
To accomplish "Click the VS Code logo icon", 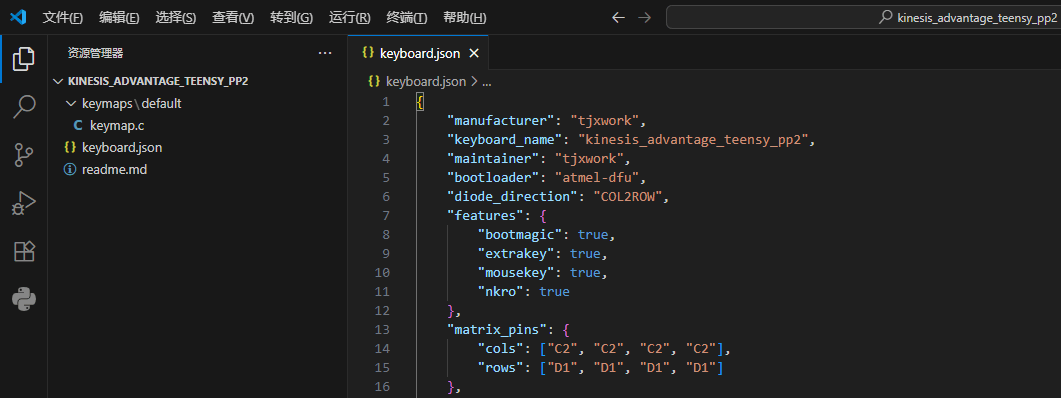I will tap(18, 18).
